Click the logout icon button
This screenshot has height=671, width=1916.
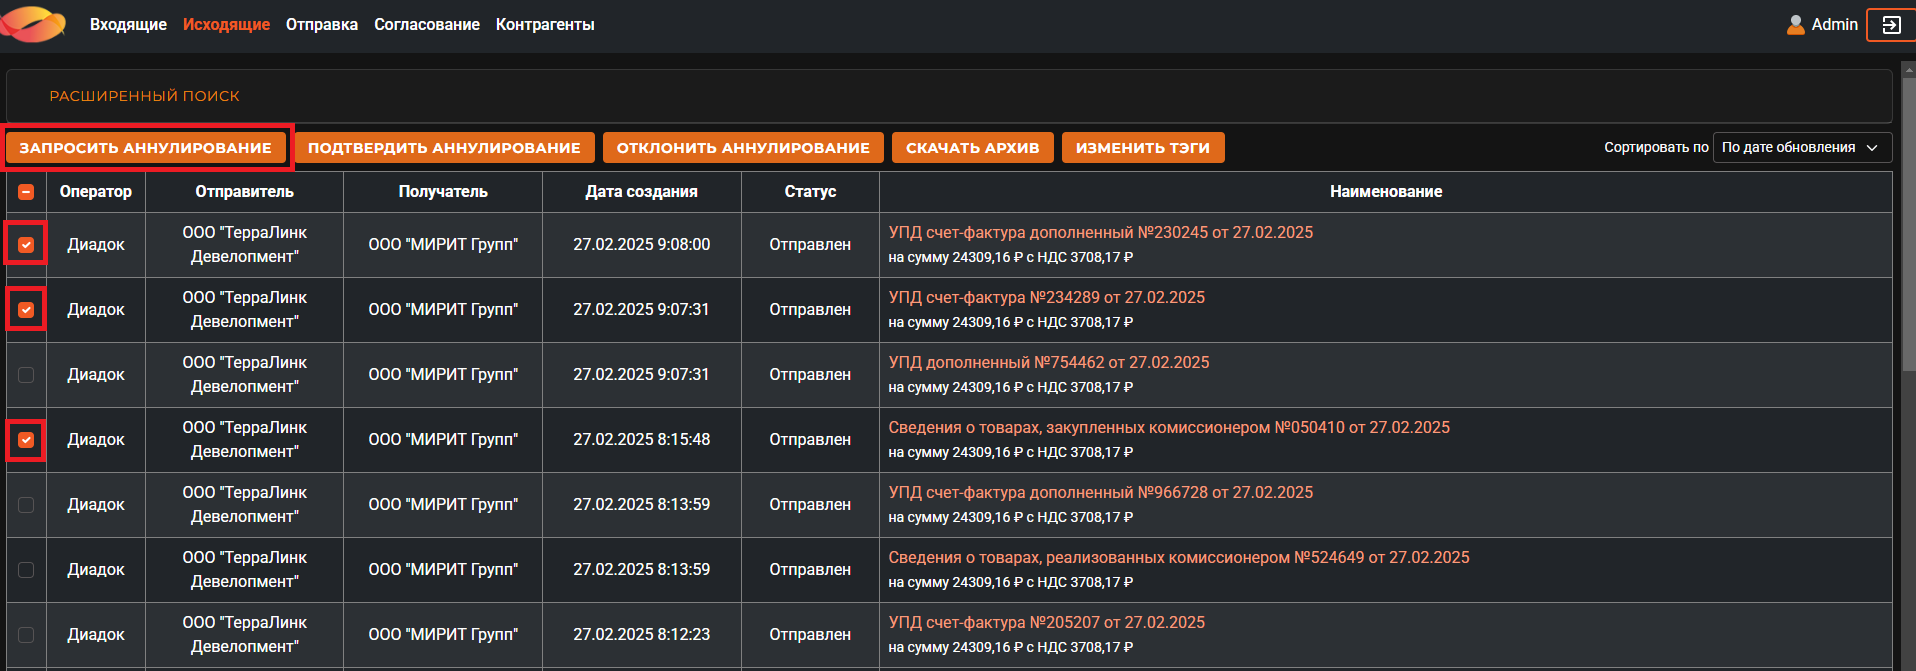[1891, 25]
